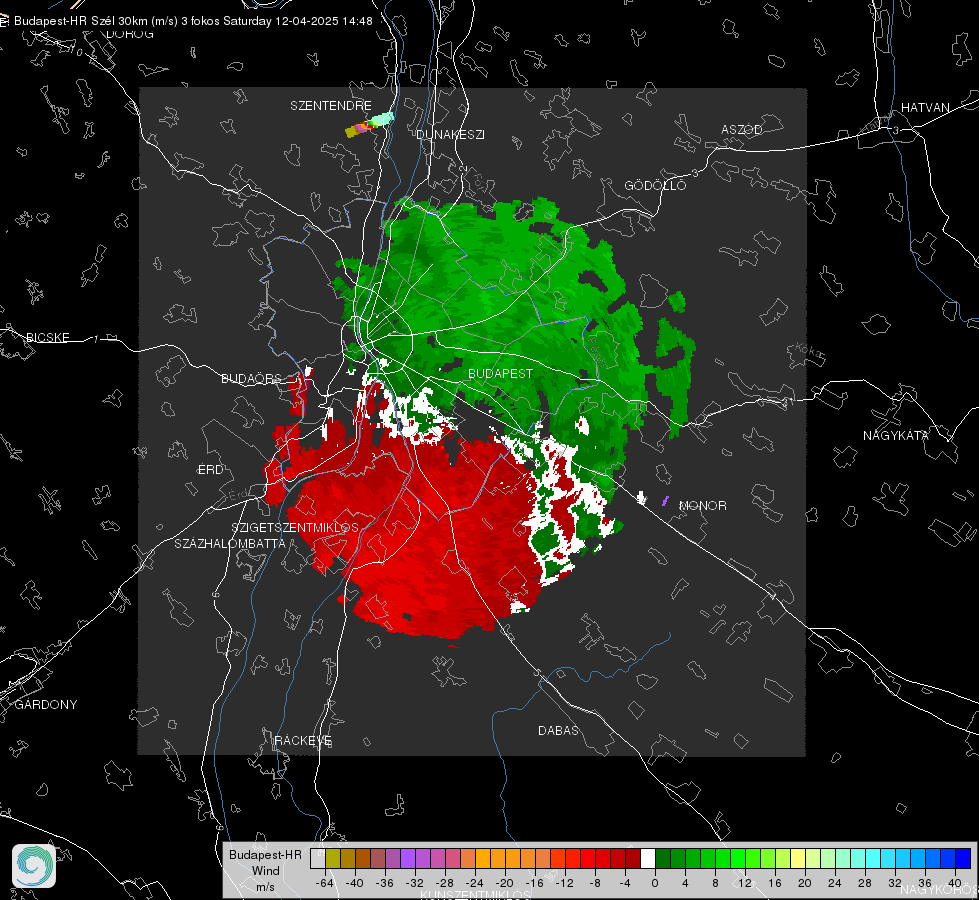Click the multicolored echo streak near Szentendre
979x900 pixels.
click(370, 124)
